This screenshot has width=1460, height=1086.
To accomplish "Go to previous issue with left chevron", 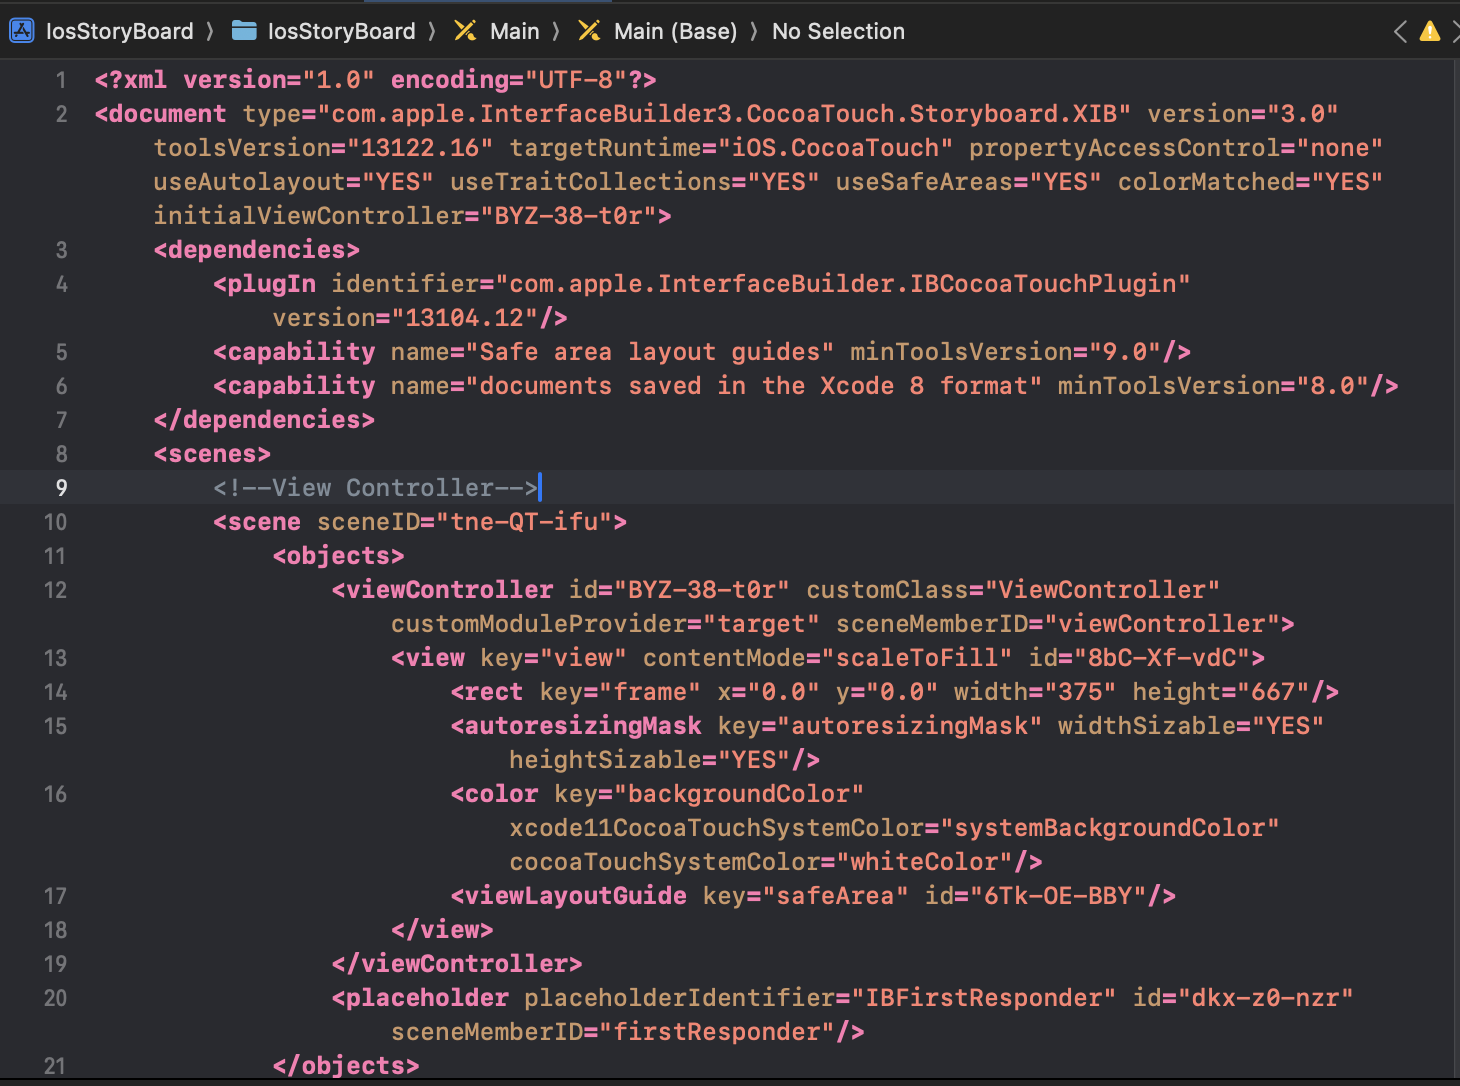I will click(x=1400, y=31).
